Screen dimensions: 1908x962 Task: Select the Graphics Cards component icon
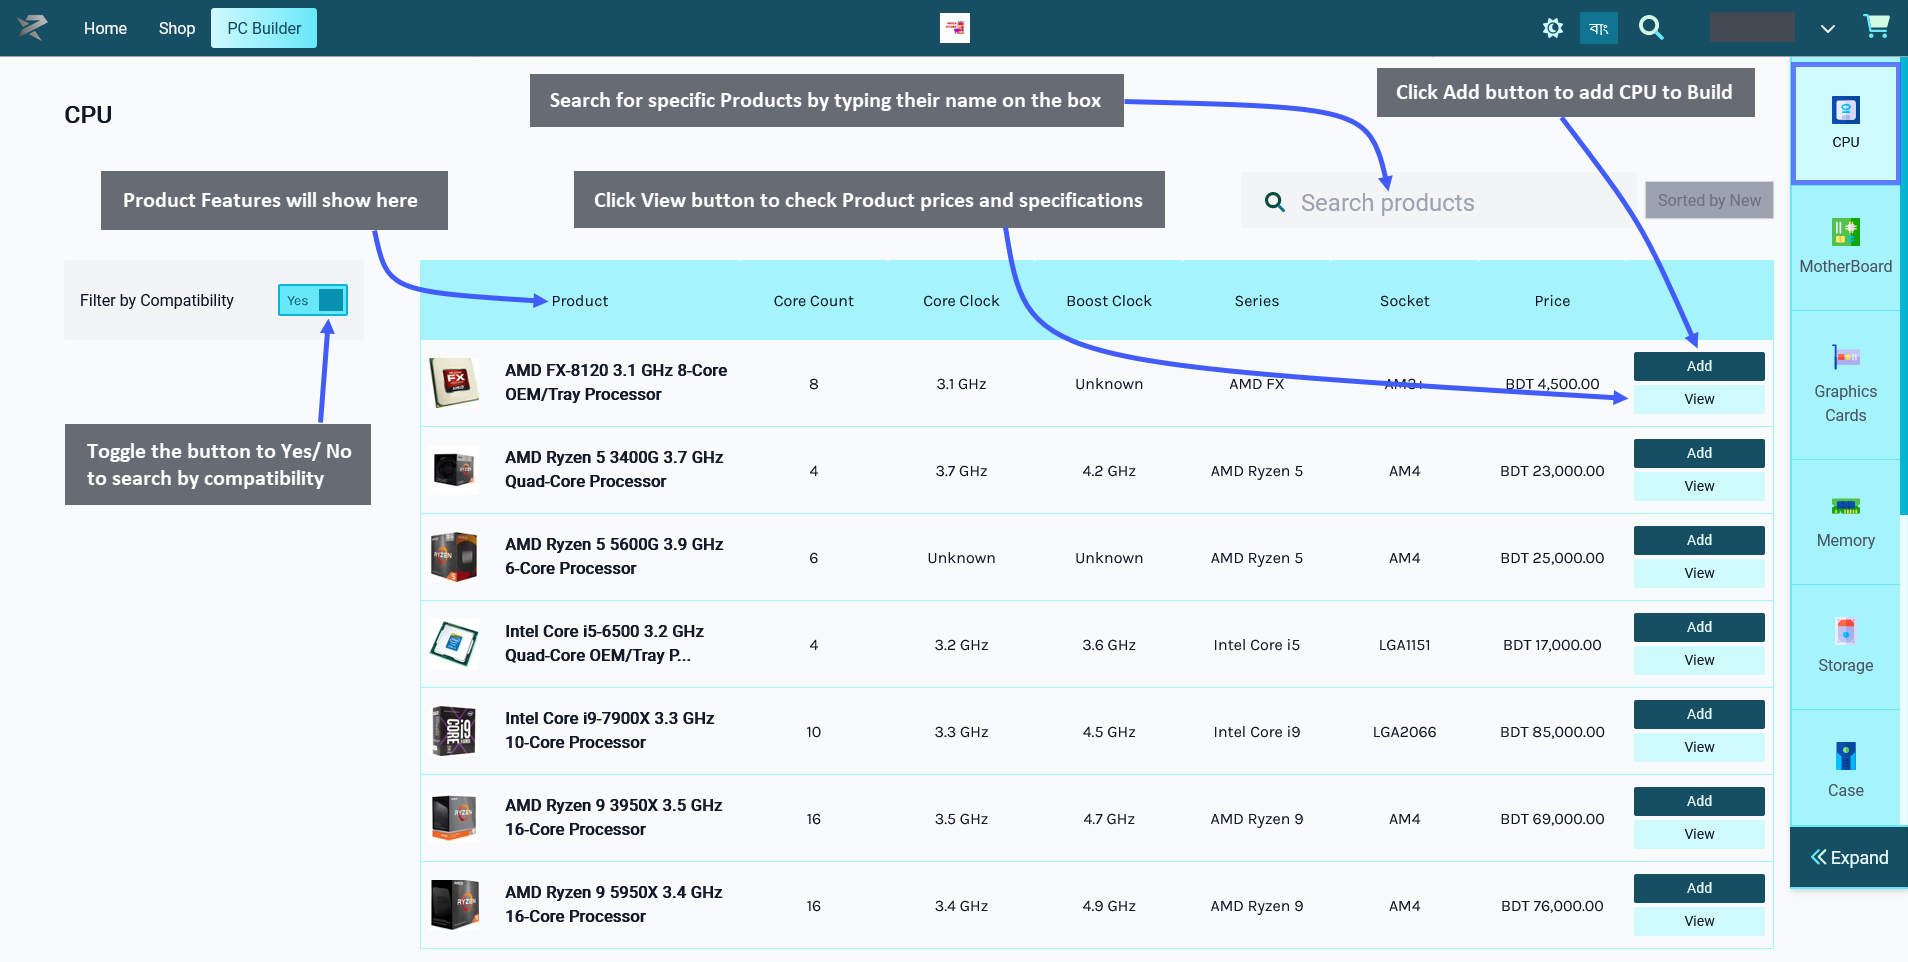tap(1846, 357)
